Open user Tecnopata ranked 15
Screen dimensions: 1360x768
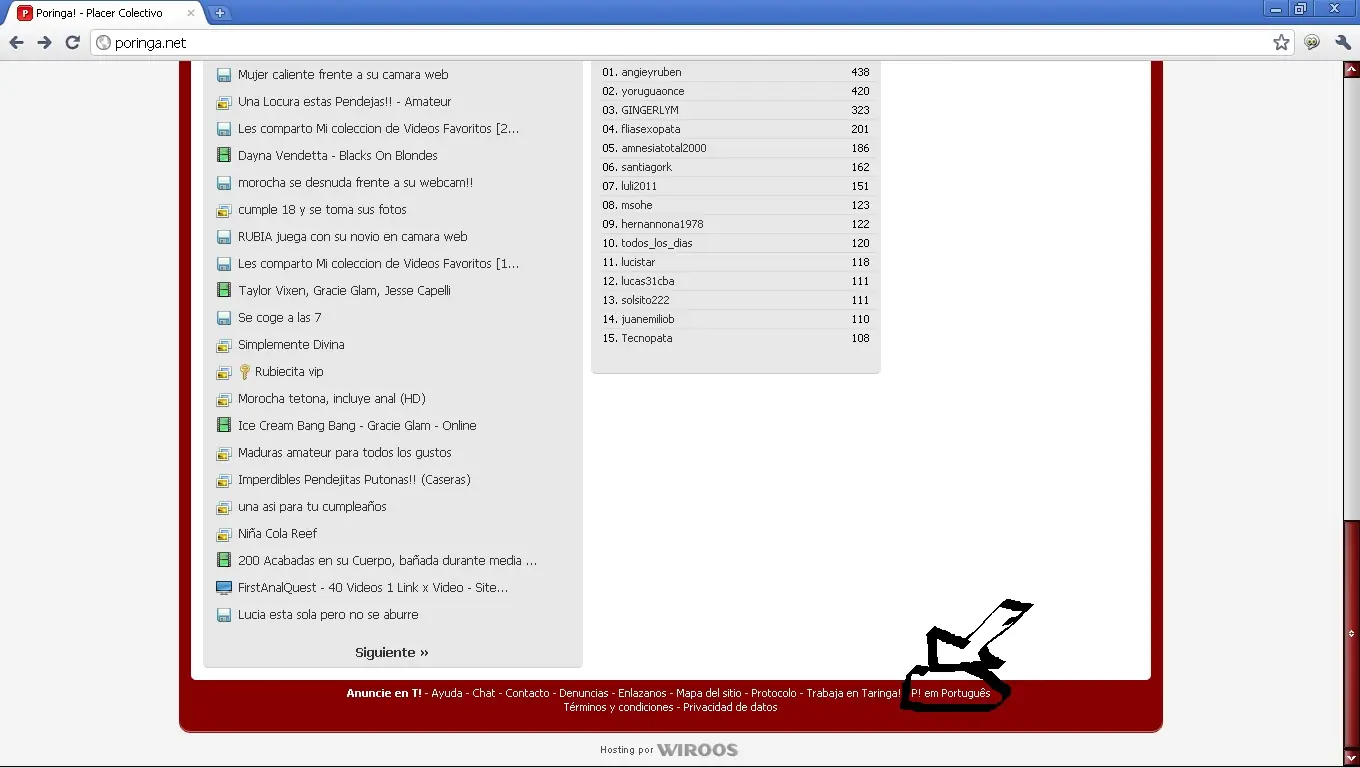(647, 338)
